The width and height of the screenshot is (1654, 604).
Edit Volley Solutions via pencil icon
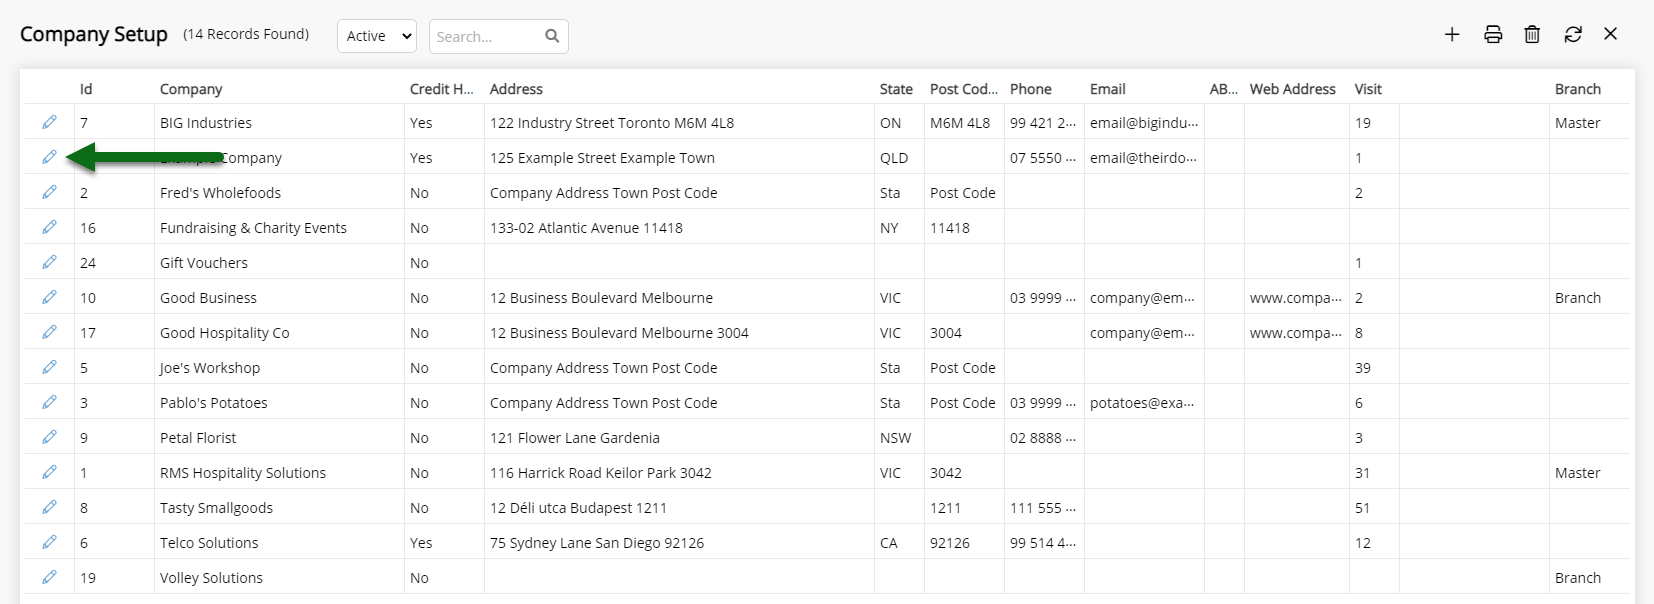(49, 577)
